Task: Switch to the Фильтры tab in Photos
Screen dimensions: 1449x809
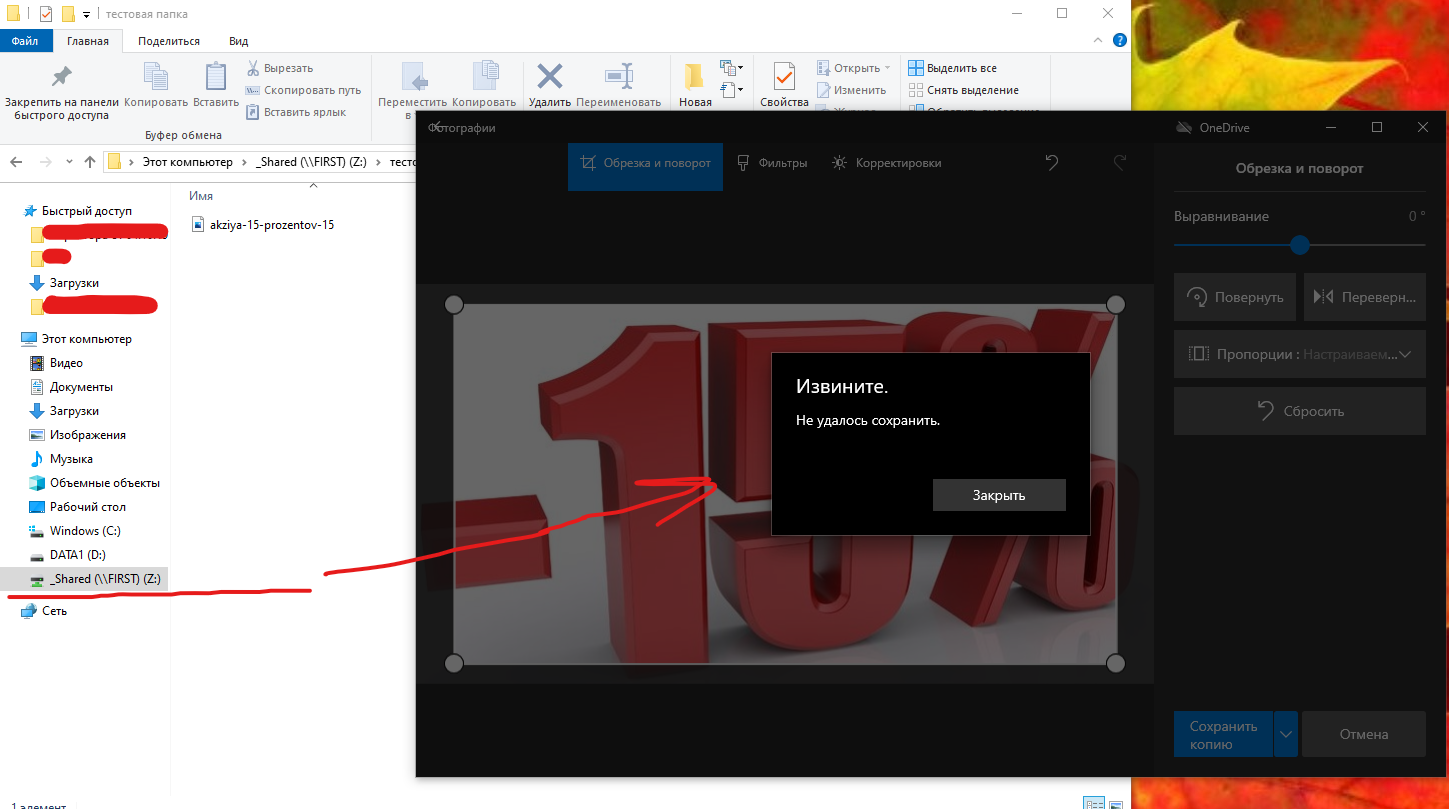Action: click(x=772, y=163)
